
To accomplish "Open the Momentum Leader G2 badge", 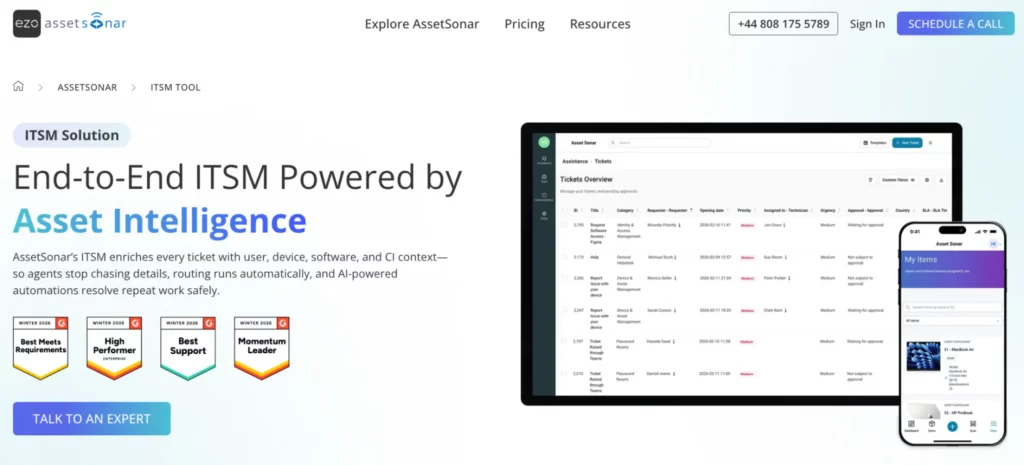I will (x=262, y=348).
